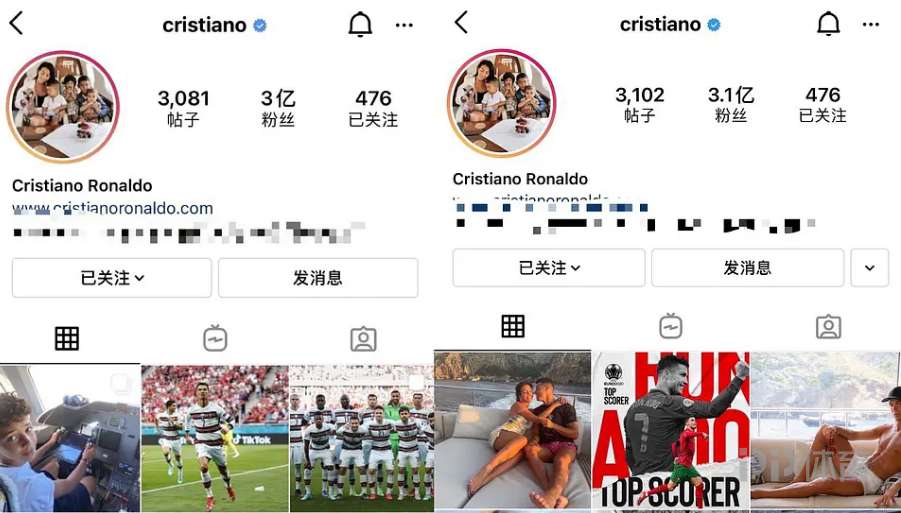Switch to tagged photos tab on left profile

coord(363,339)
